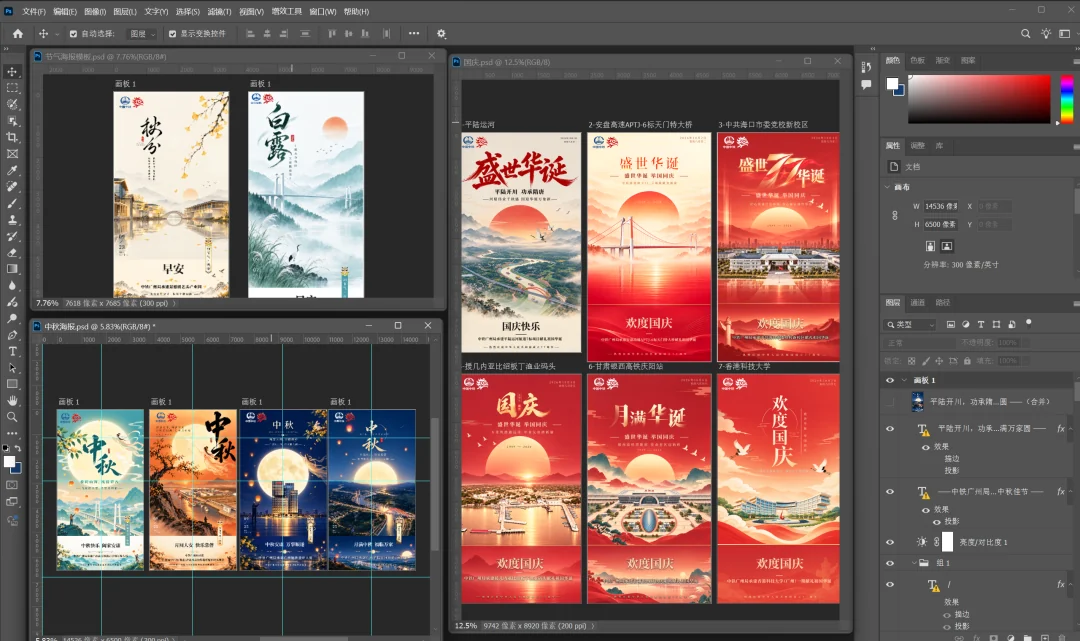Image resolution: width=1080 pixels, height=641 pixels.
Task: Click align left edges icon
Action: [x=251, y=33]
